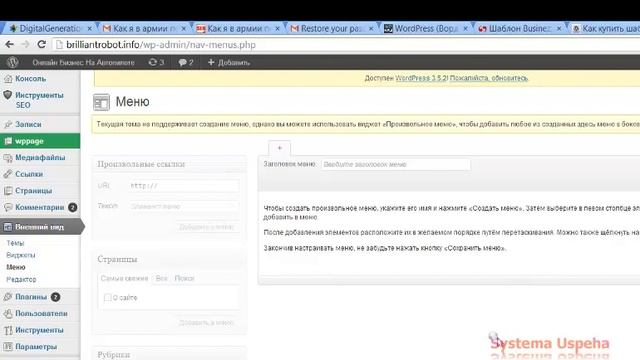640x360 pixels.
Task: Click the Инструменты tools icon near the sidebar bottom
Action: [8, 330]
